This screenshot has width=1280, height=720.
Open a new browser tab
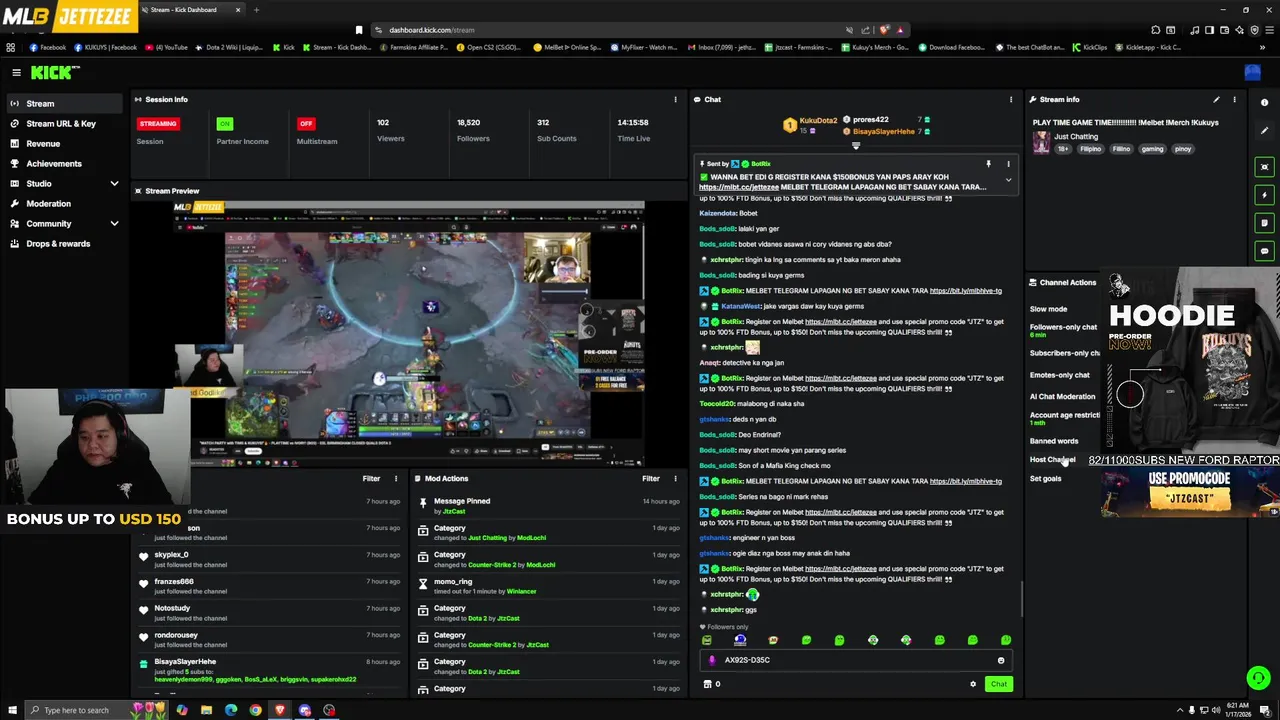(256, 10)
